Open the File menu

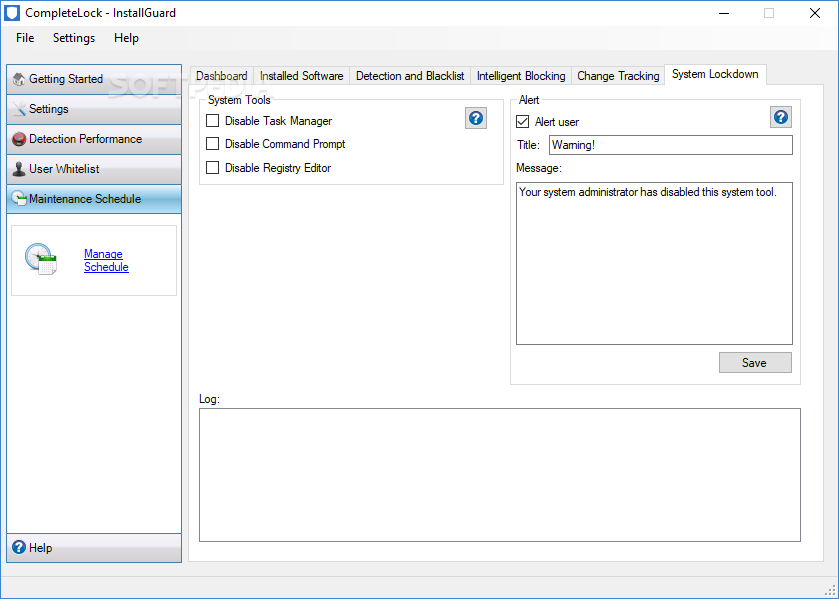coord(25,38)
